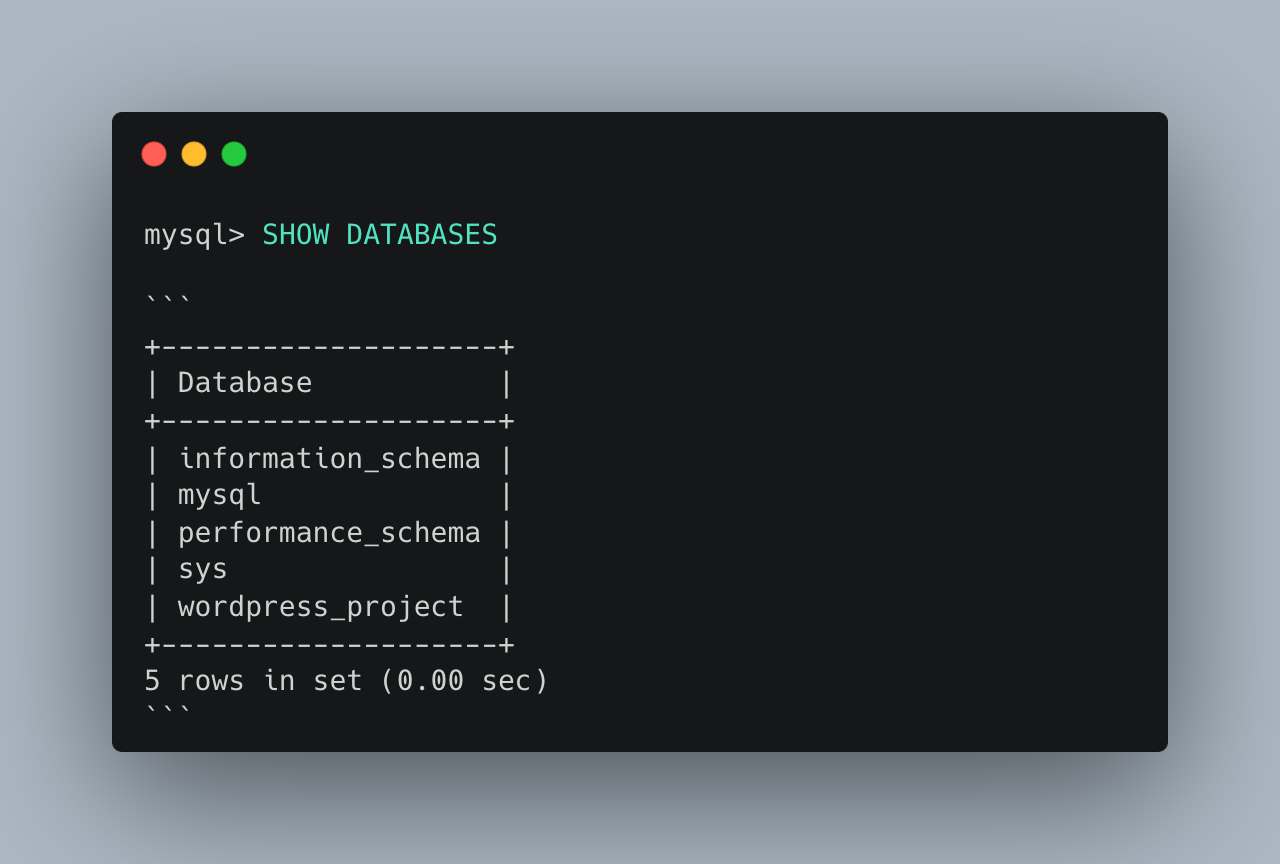
Task: Click the mysql> prompt text
Action: pyautogui.click(x=194, y=235)
